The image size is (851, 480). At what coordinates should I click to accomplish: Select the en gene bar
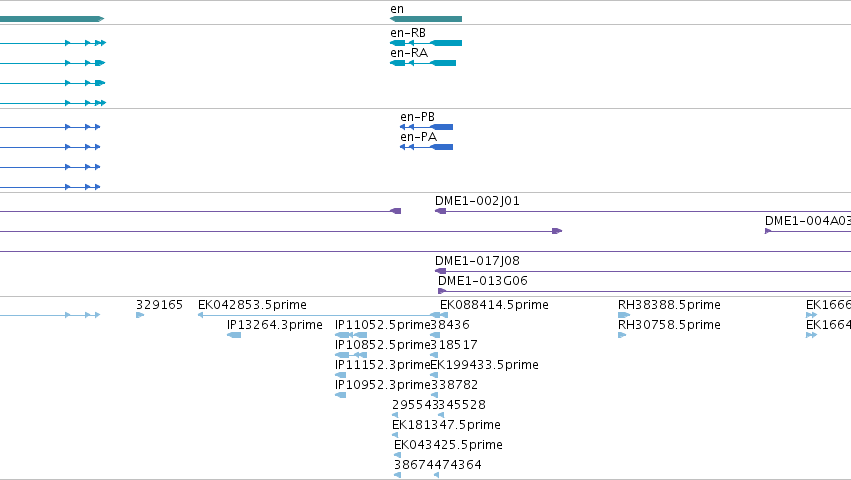(x=426, y=19)
